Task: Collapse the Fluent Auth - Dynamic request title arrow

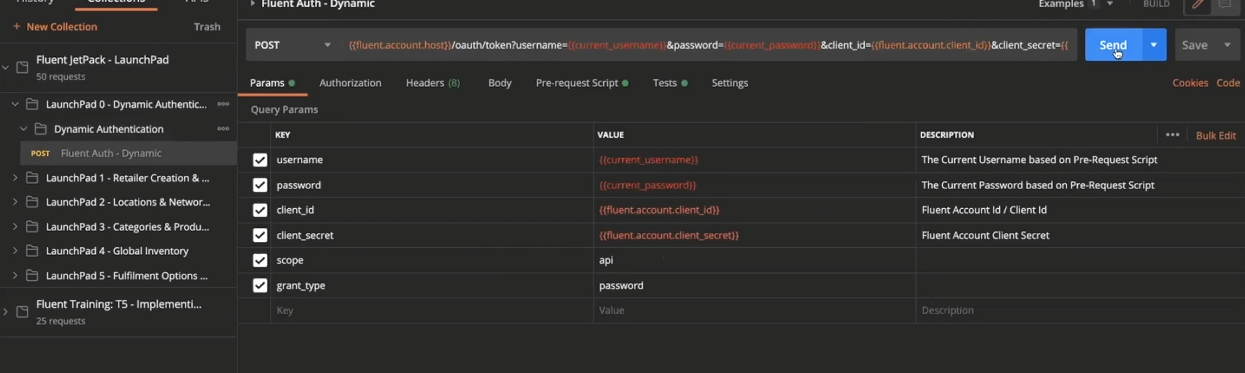Action: point(252,5)
